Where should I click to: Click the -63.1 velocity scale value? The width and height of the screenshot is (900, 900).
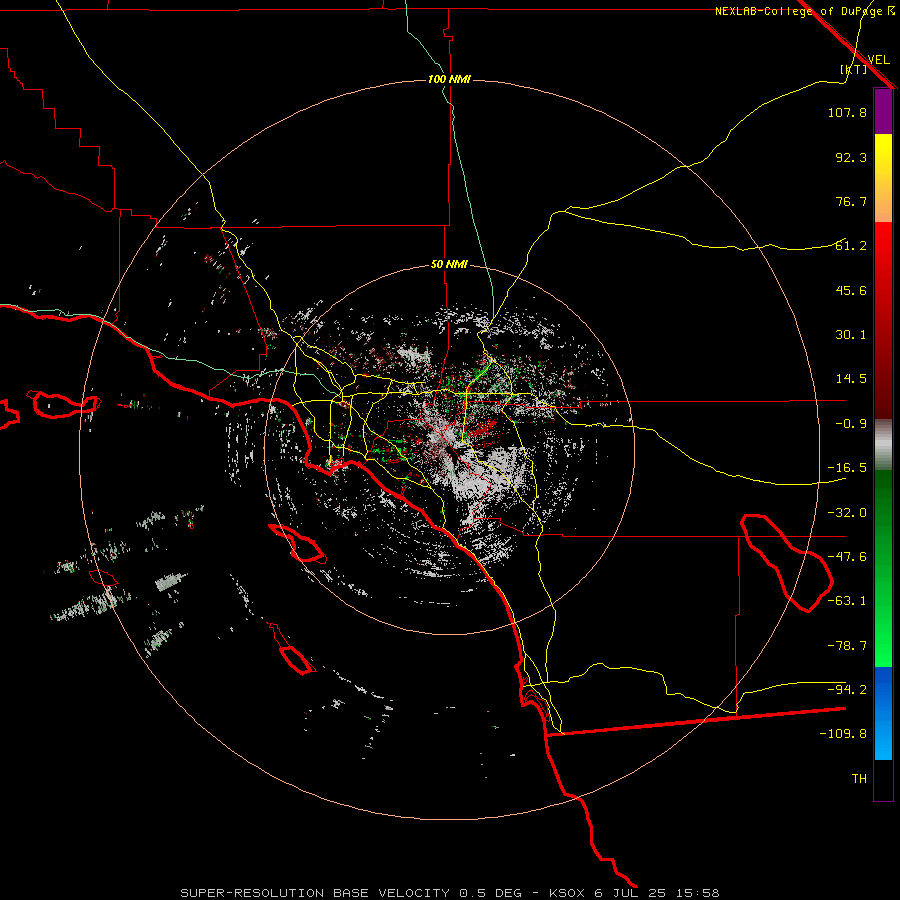(x=847, y=601)
